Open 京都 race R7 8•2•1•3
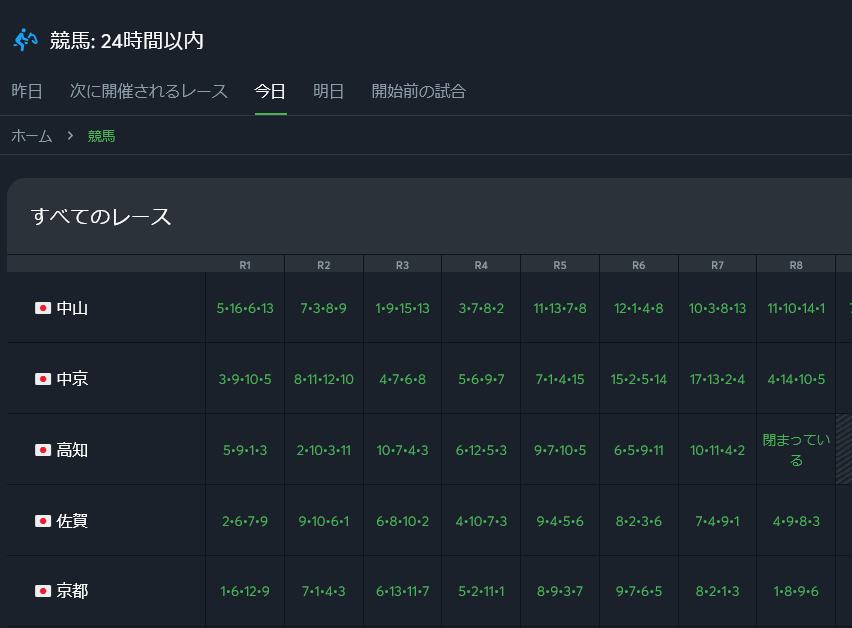The height and width of the screenshot is (628, 852). click(717, 591)
